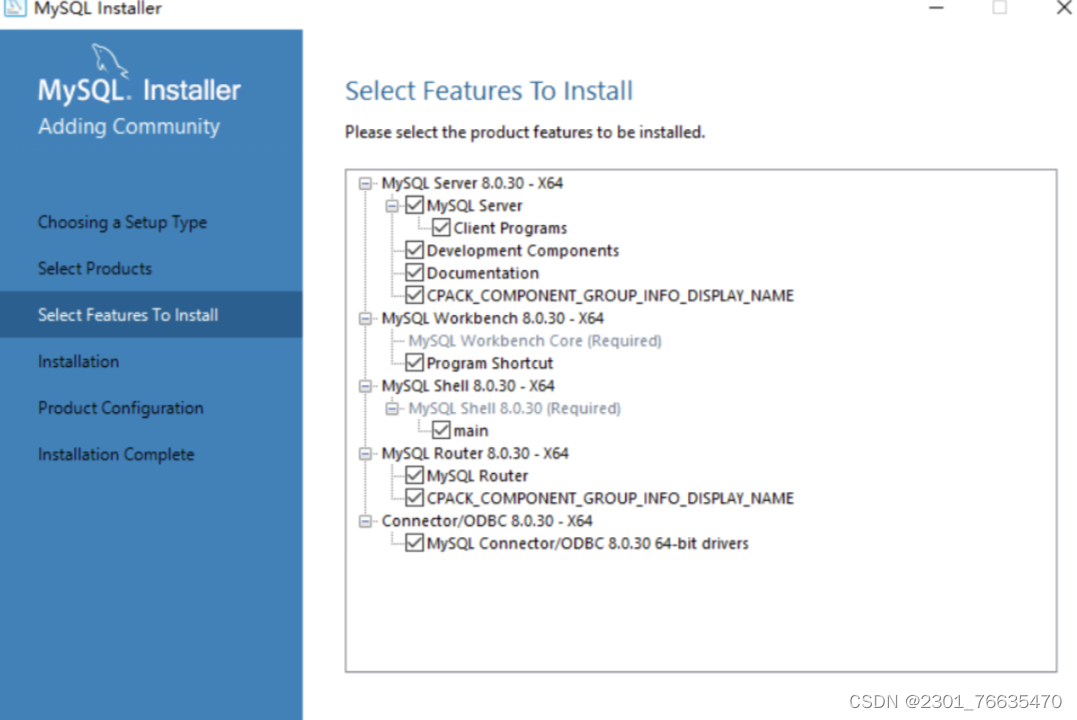Viewport: 1077px width, 720px height.
Task: Uncheck Development Components checkbox
Action: click(414, 250)
